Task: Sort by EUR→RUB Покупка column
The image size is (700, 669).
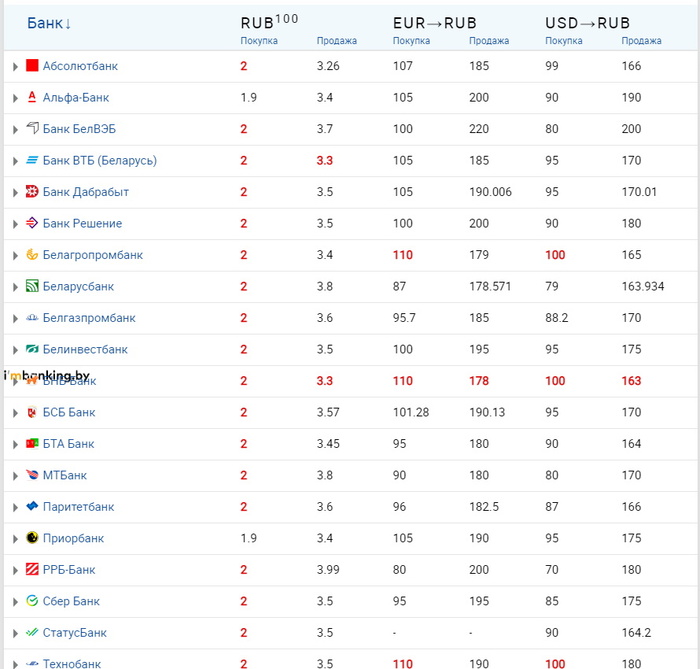Action: point(411,41)
